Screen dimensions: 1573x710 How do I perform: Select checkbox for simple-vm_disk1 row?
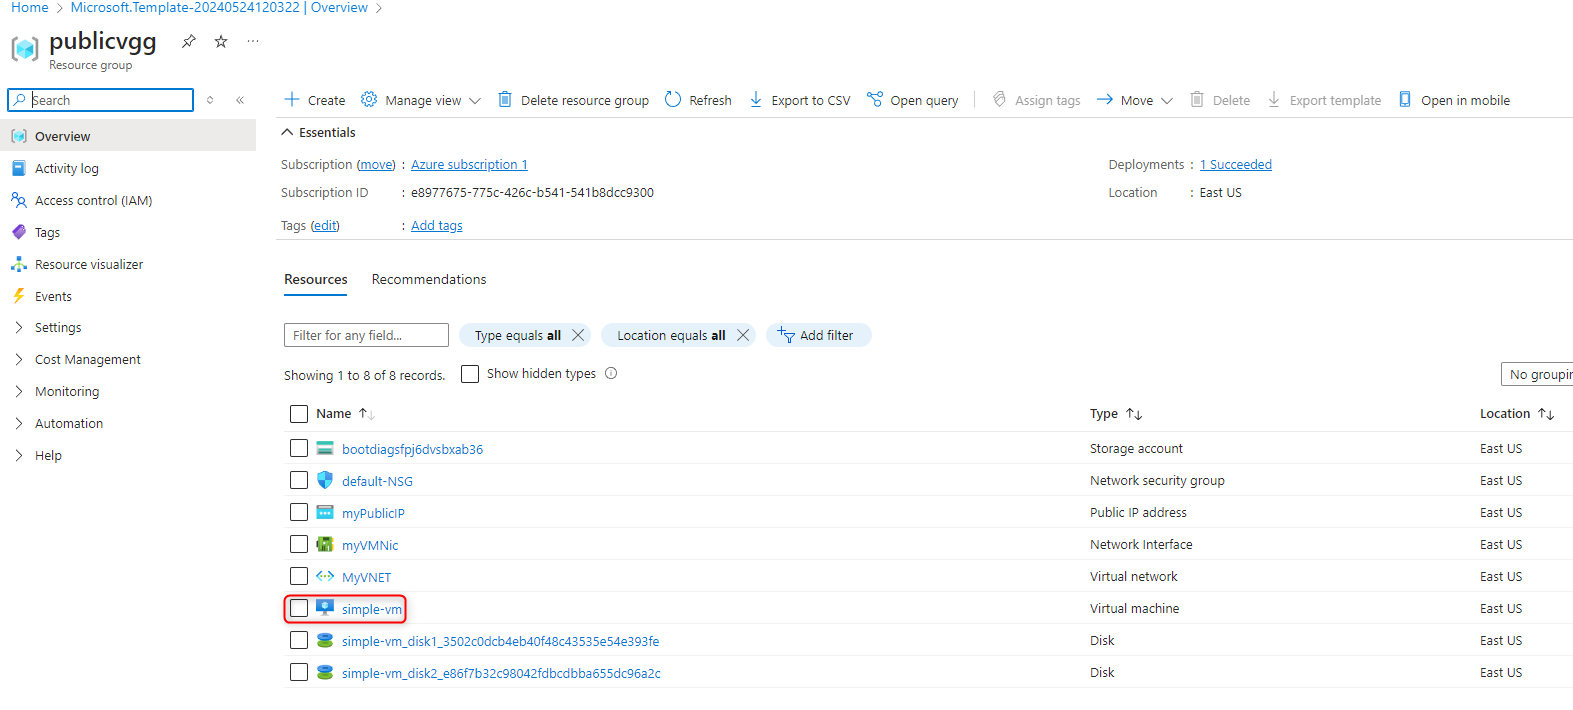coord(299,640)
